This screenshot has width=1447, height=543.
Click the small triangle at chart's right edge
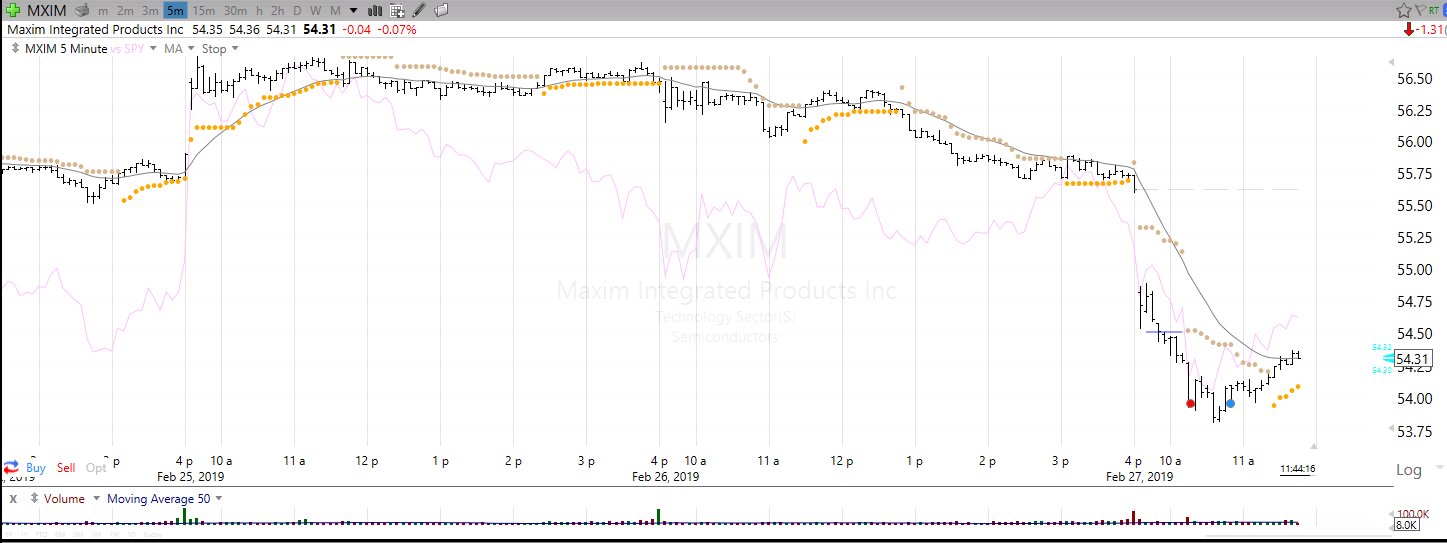tap(1314, 446)
